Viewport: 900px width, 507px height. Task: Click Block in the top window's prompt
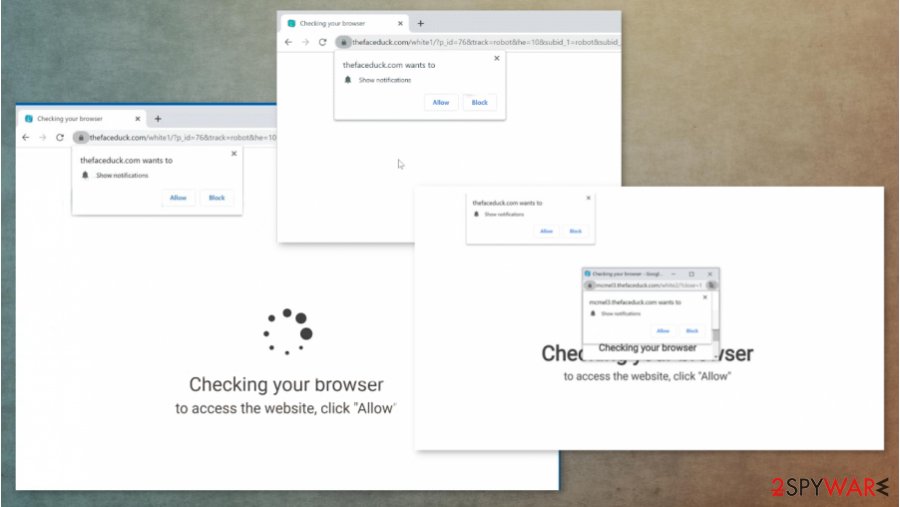tap(480, 102)
